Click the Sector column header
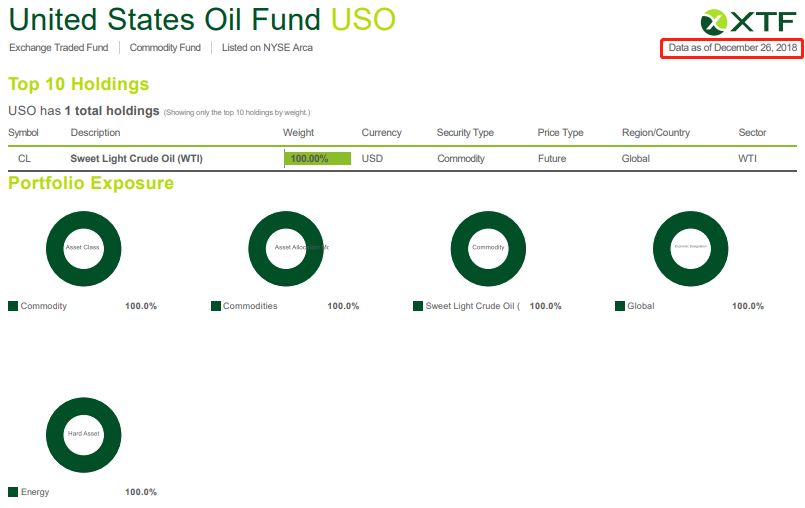The width and height of the screenshot is (805, 508). [x=752, y=133]
